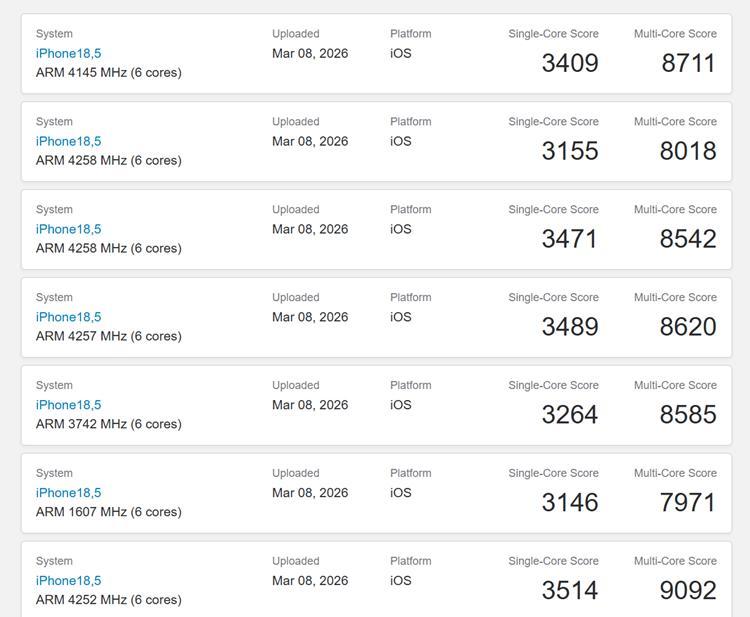Click the single-core score 3146
Image resolution: width=750 pixels, height=617 pixels.
pos(569,503)
